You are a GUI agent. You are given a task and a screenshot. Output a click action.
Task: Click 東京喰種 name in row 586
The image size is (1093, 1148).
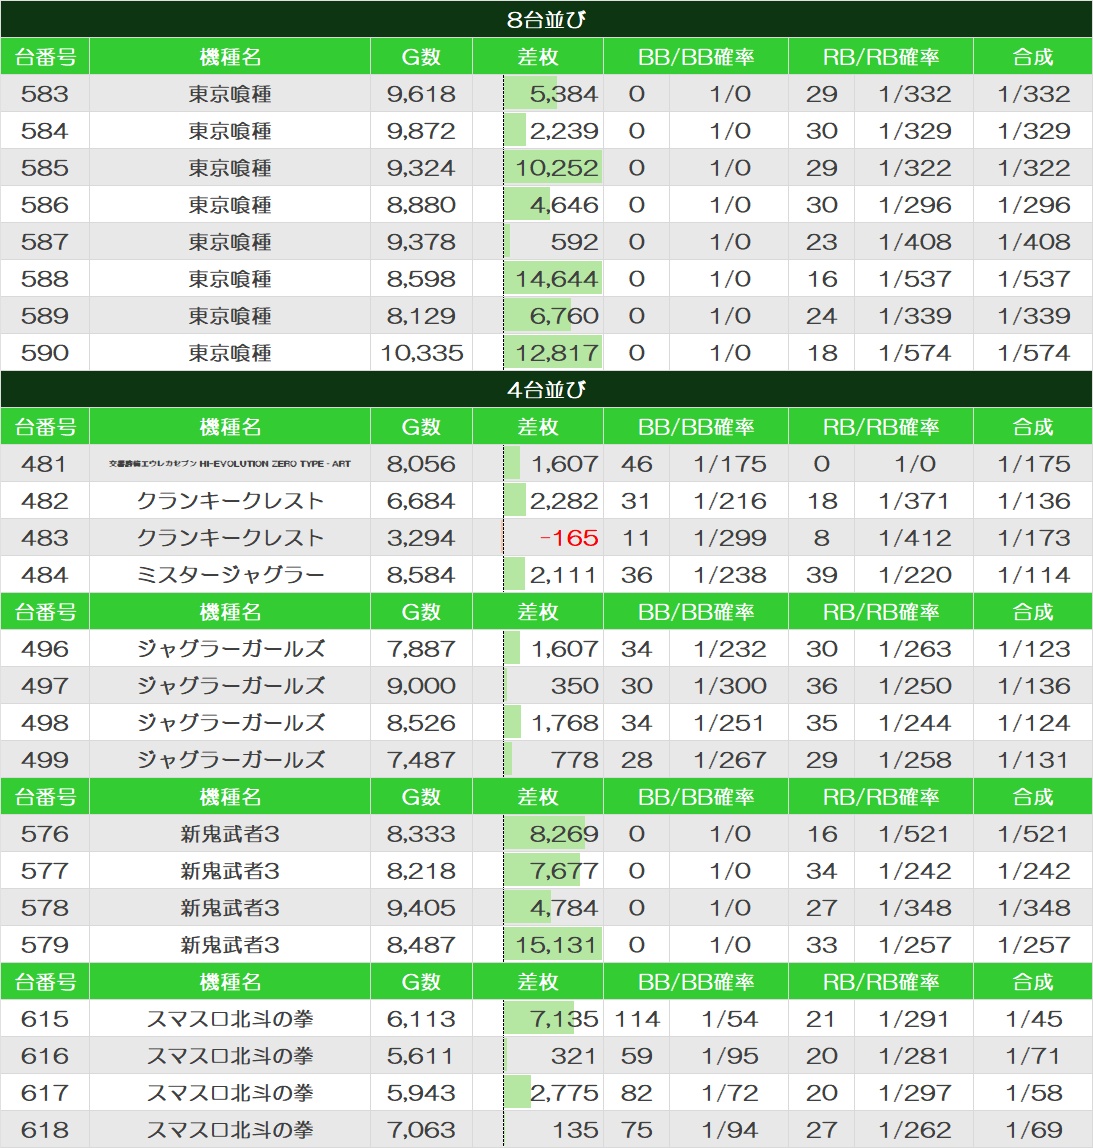pos(230,205)
